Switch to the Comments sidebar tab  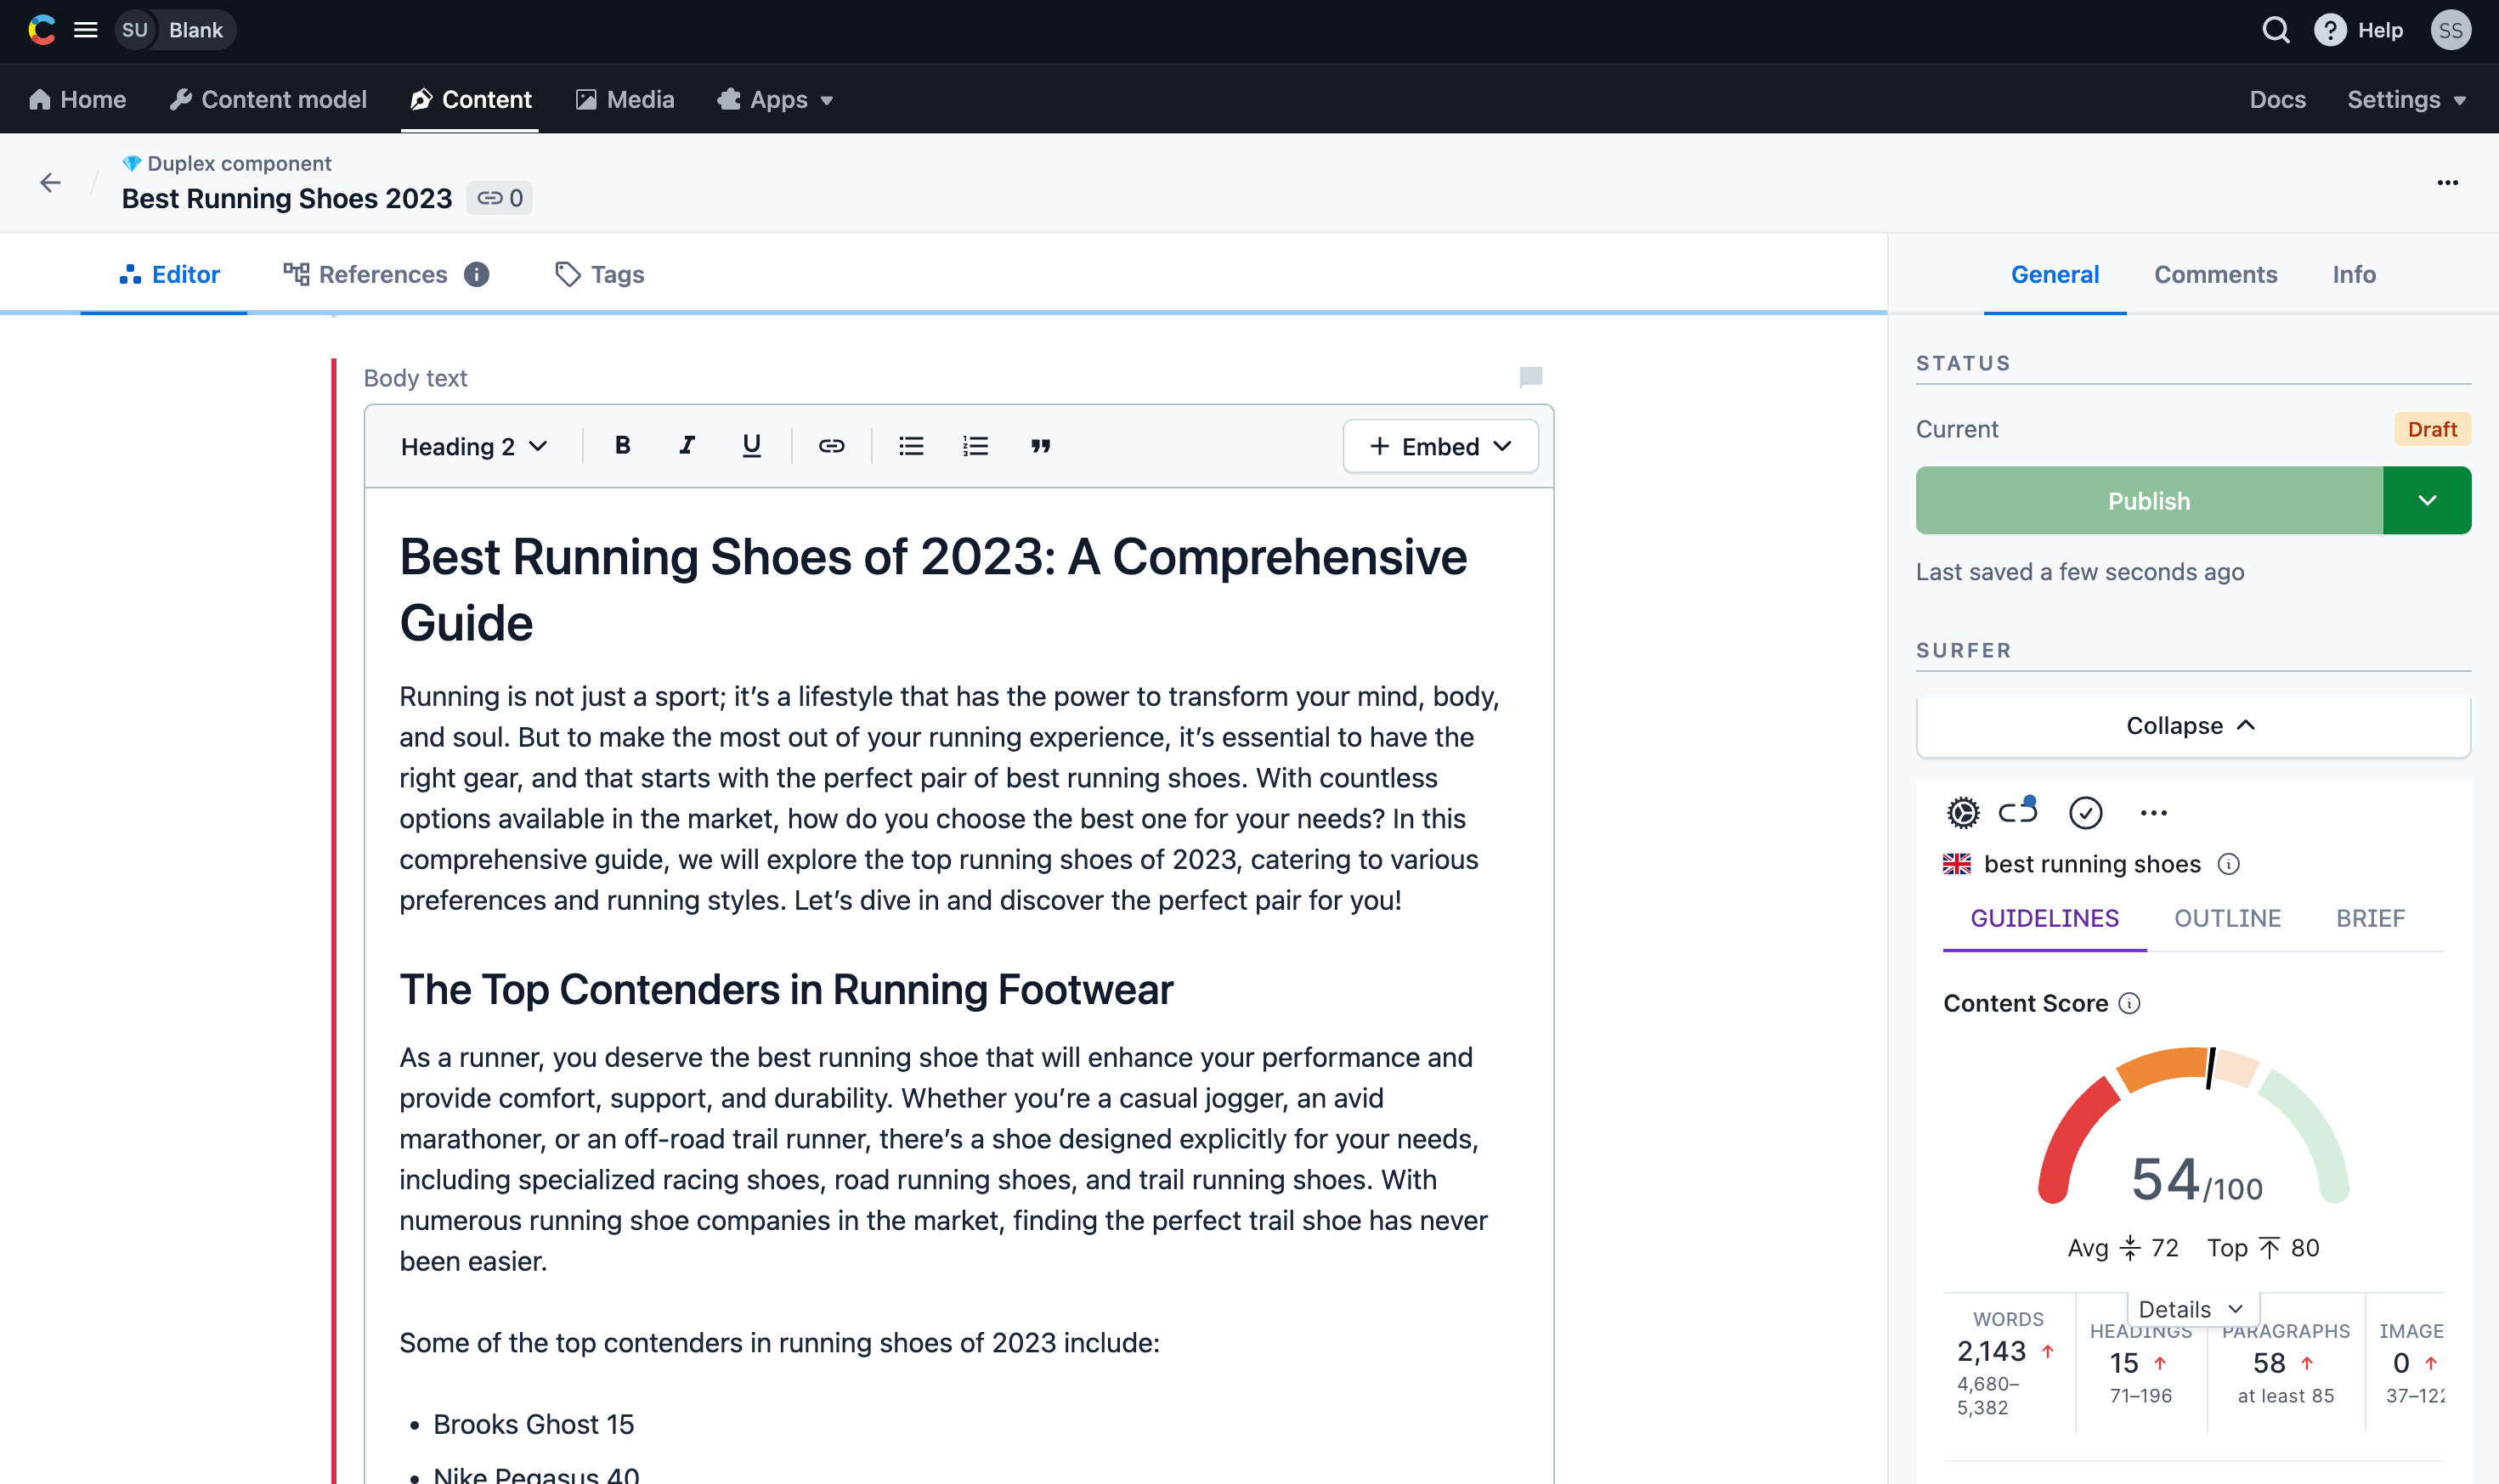tap(2215, 275)
